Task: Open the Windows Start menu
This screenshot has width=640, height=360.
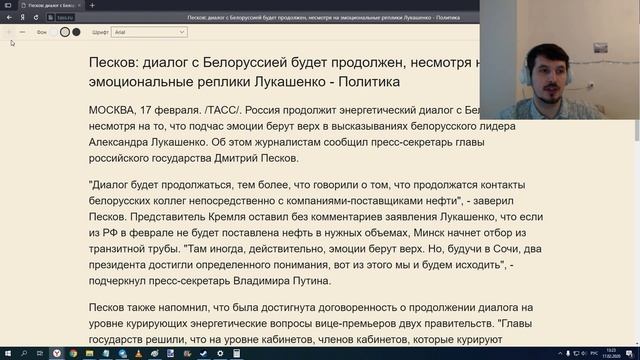Action: [8, 353]
